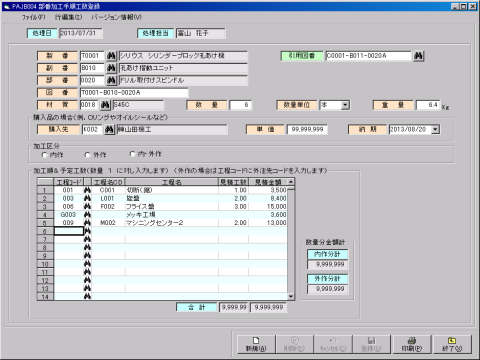Open the バージョン情報 menu
The image size is (480, 360).
116,17
